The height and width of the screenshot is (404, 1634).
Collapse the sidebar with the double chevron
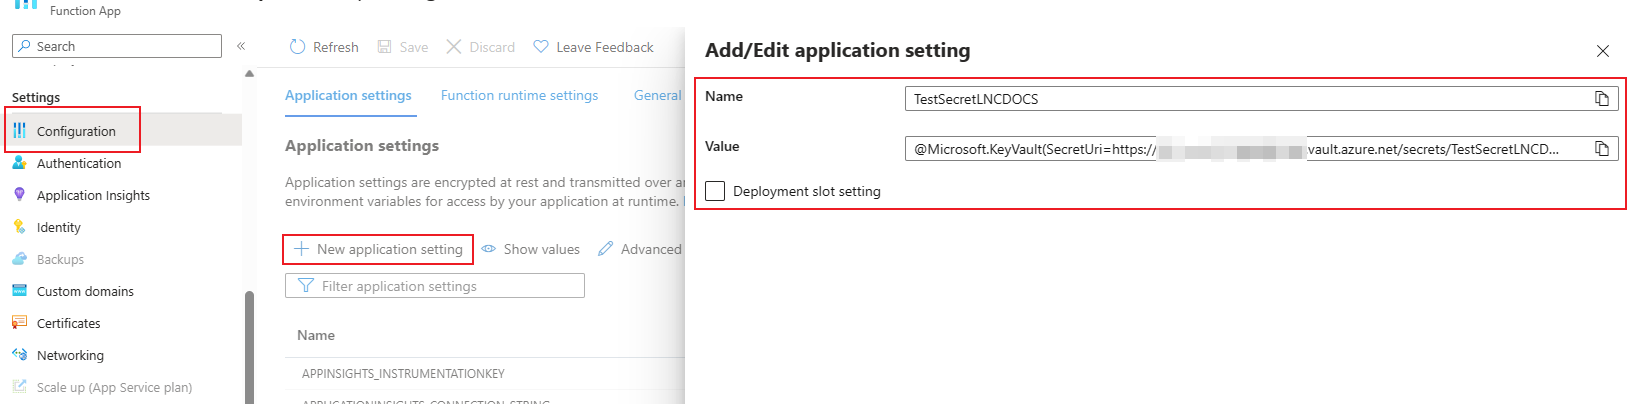241,46
